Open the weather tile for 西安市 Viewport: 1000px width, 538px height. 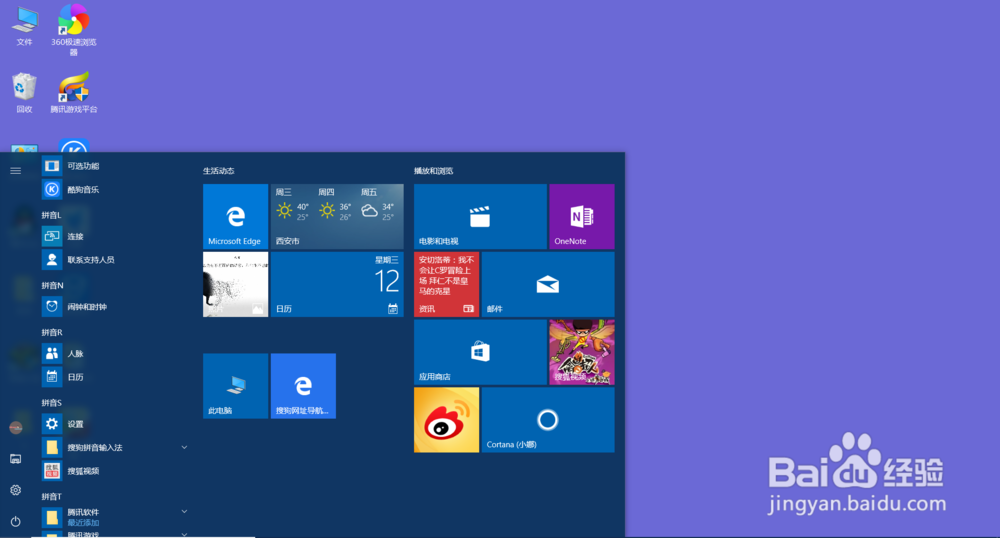[x=337, y=217]
